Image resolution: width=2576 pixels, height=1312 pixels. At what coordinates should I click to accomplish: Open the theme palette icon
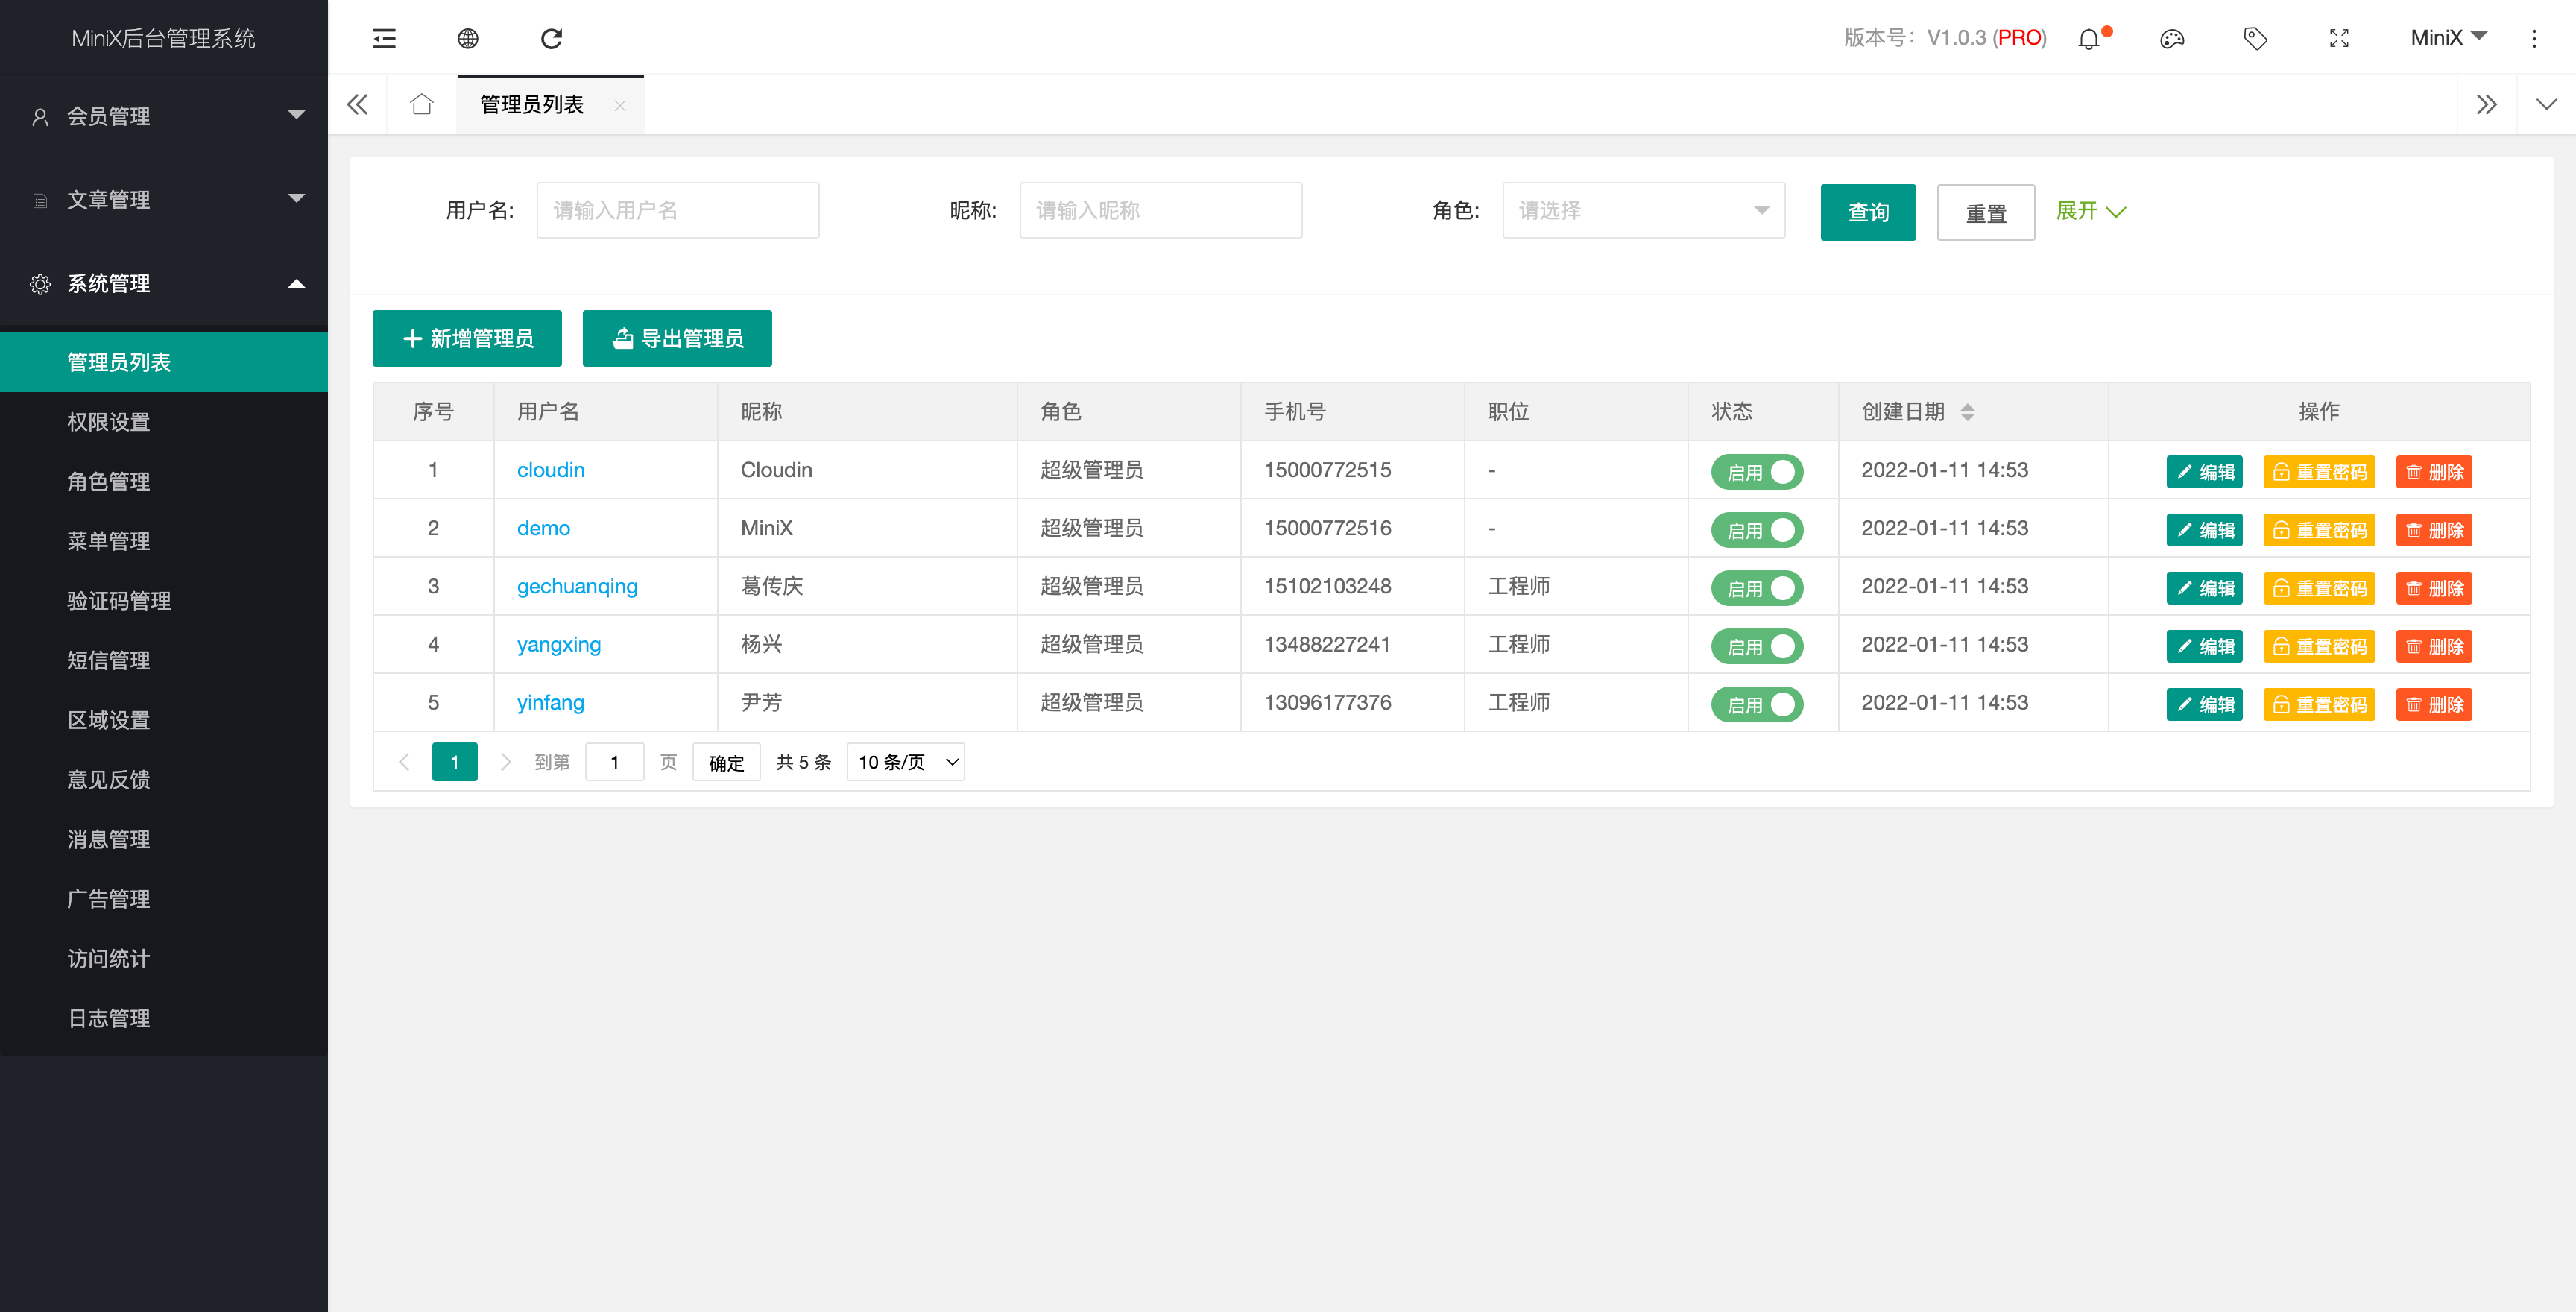(2172, 39)
